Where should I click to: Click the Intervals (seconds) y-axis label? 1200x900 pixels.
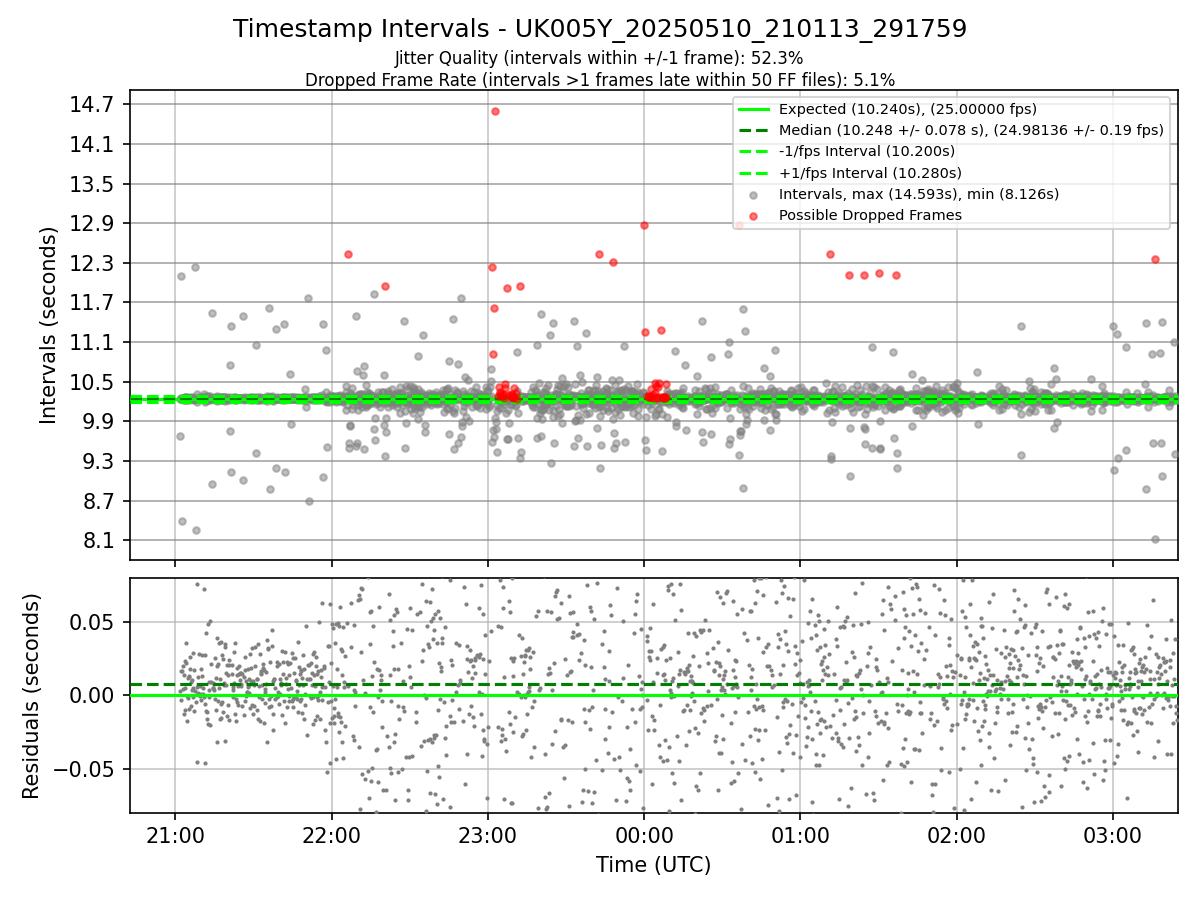[49, 325]
